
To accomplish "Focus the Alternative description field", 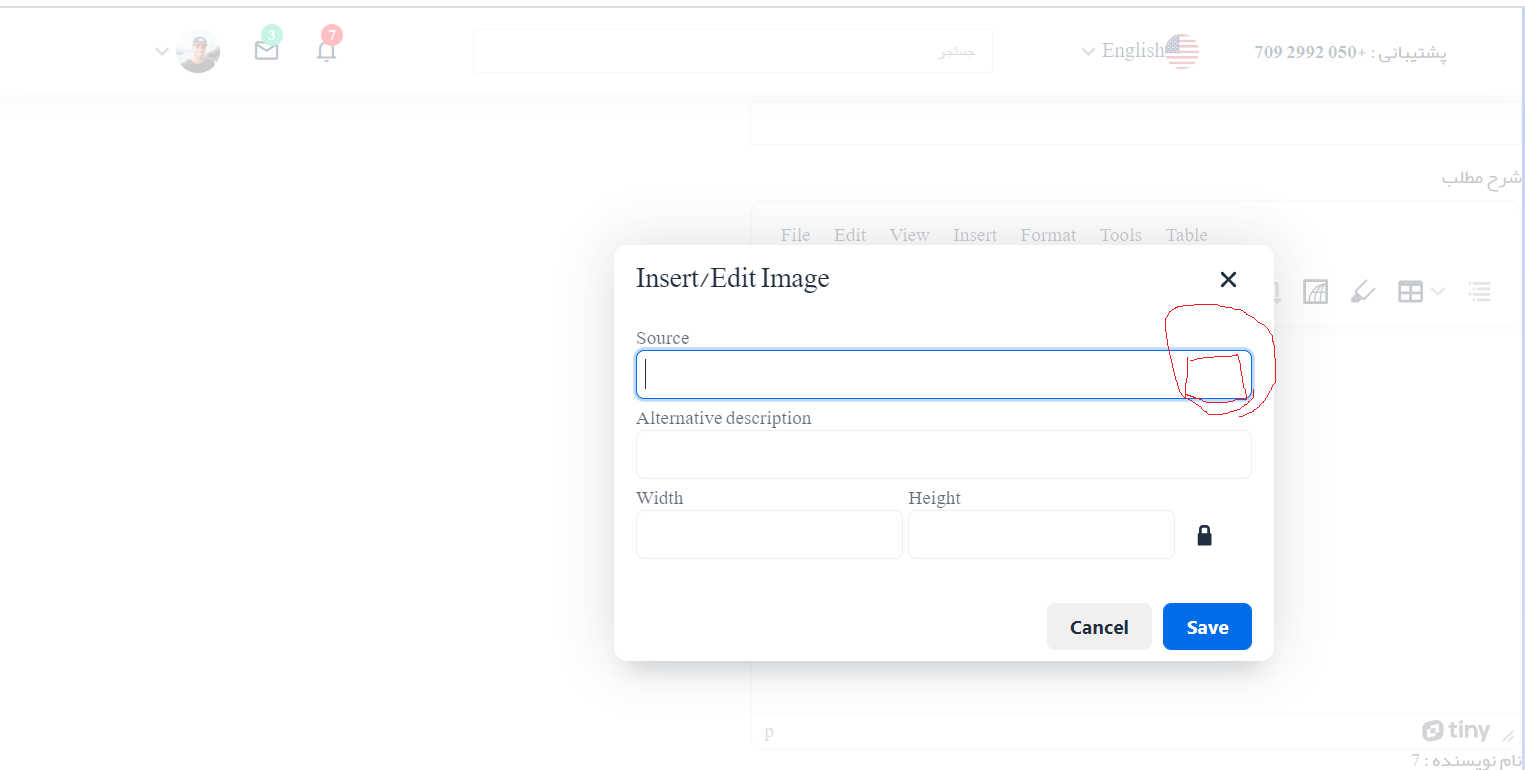I will pyautogui.click(x=943, y=455).
